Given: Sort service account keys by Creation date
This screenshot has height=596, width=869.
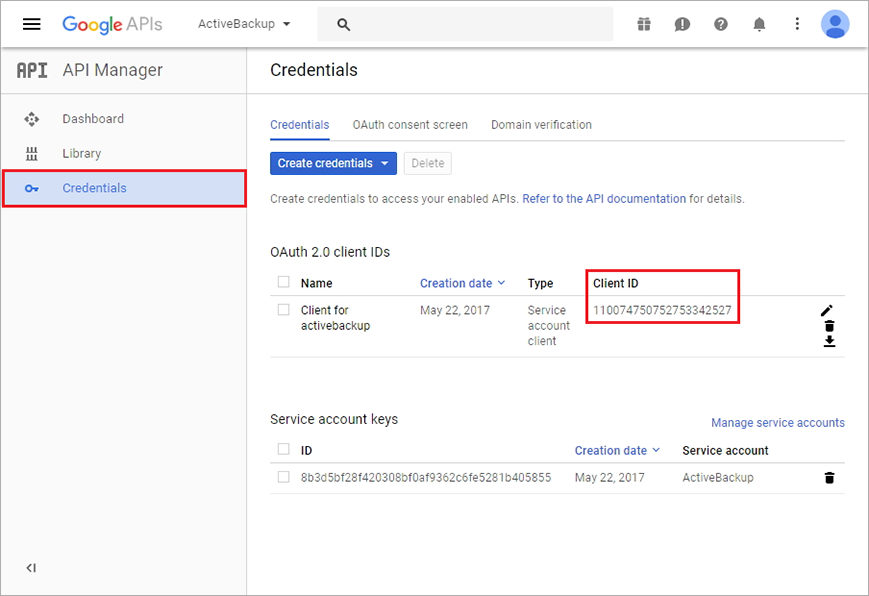Looking at the screenshot, I should pyautogui.click(x=617, y=451).
